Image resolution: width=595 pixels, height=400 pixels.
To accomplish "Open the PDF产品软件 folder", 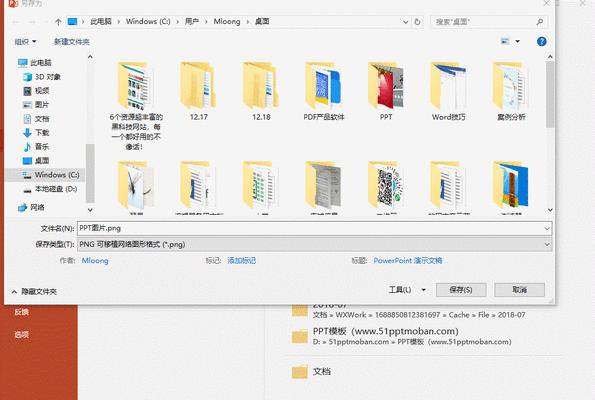I will click(x=323, y=91).
